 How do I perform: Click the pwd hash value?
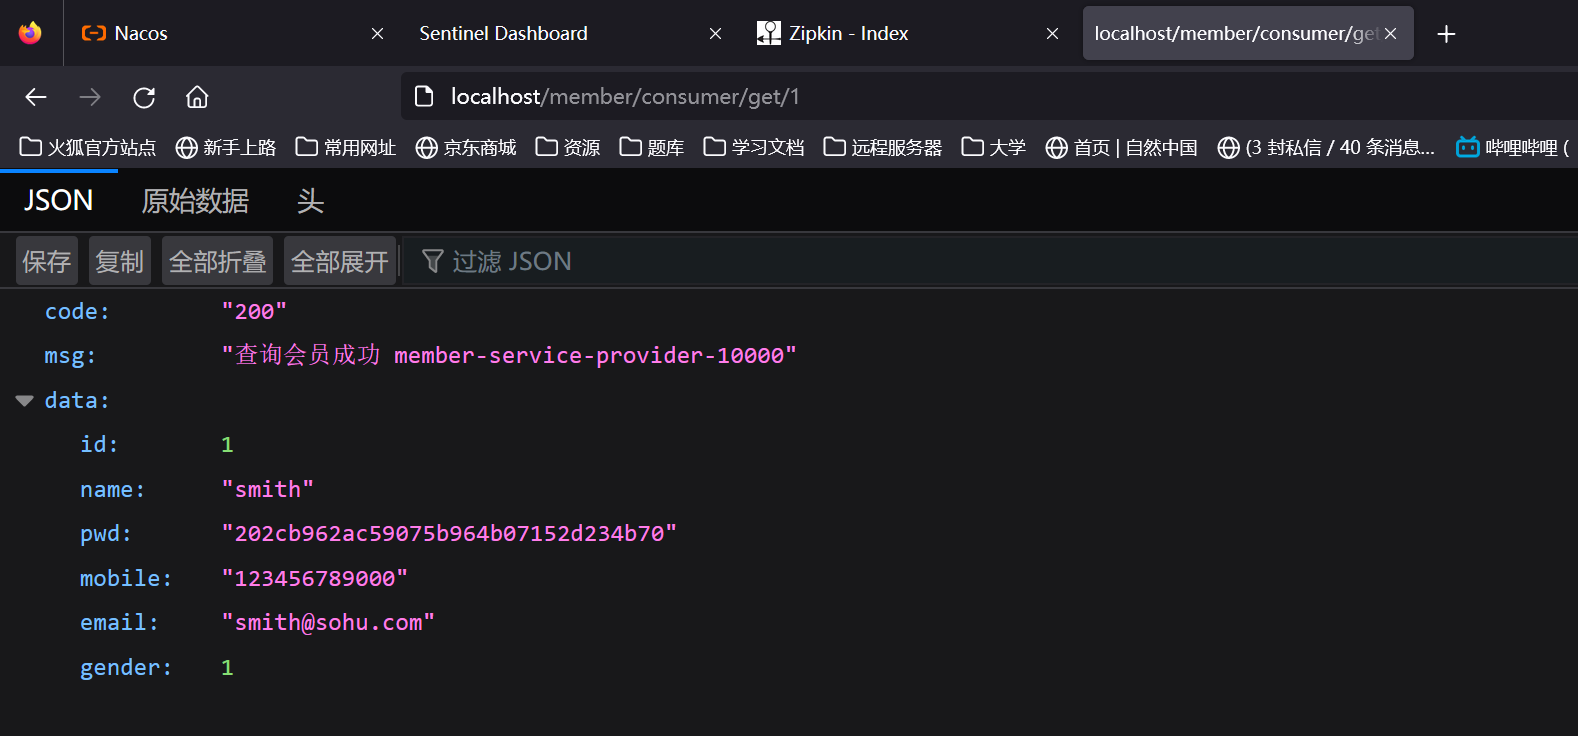(x=449, y=533)
